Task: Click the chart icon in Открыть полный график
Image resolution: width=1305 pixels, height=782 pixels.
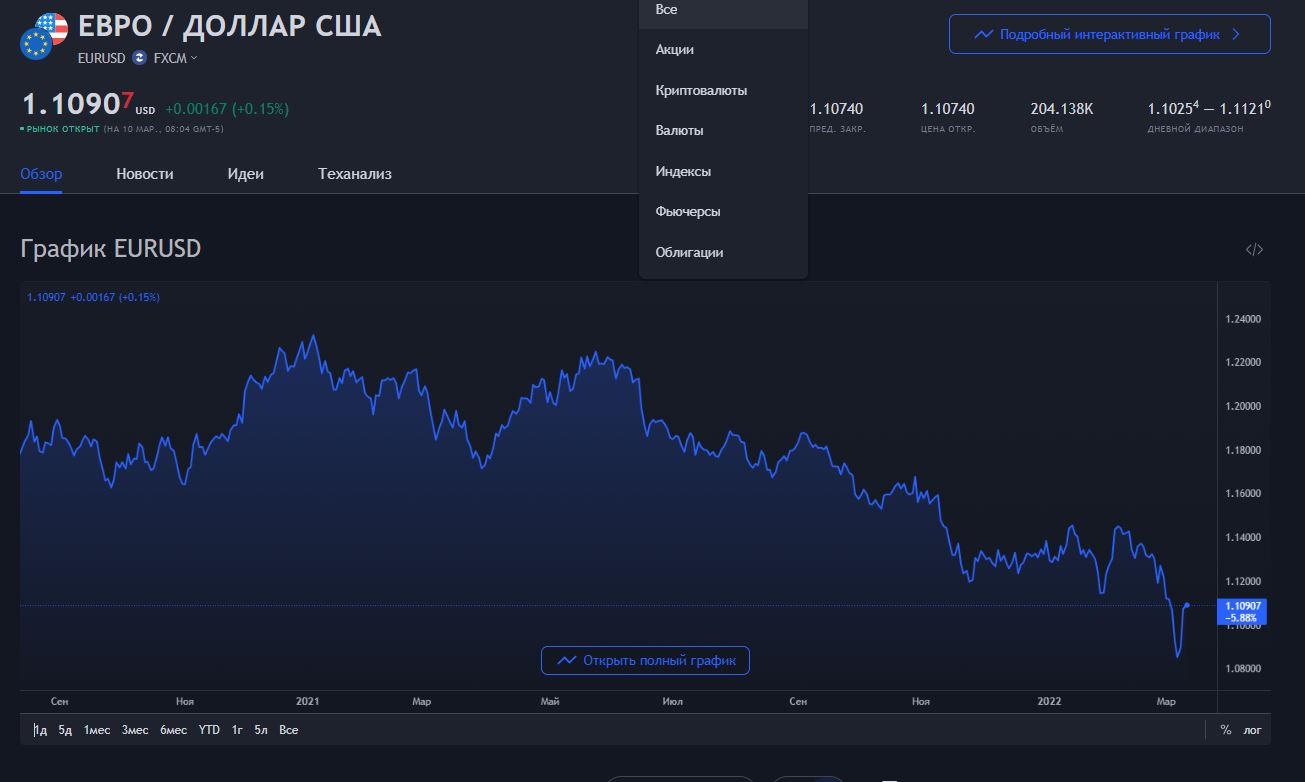Action: coord(567,661)
